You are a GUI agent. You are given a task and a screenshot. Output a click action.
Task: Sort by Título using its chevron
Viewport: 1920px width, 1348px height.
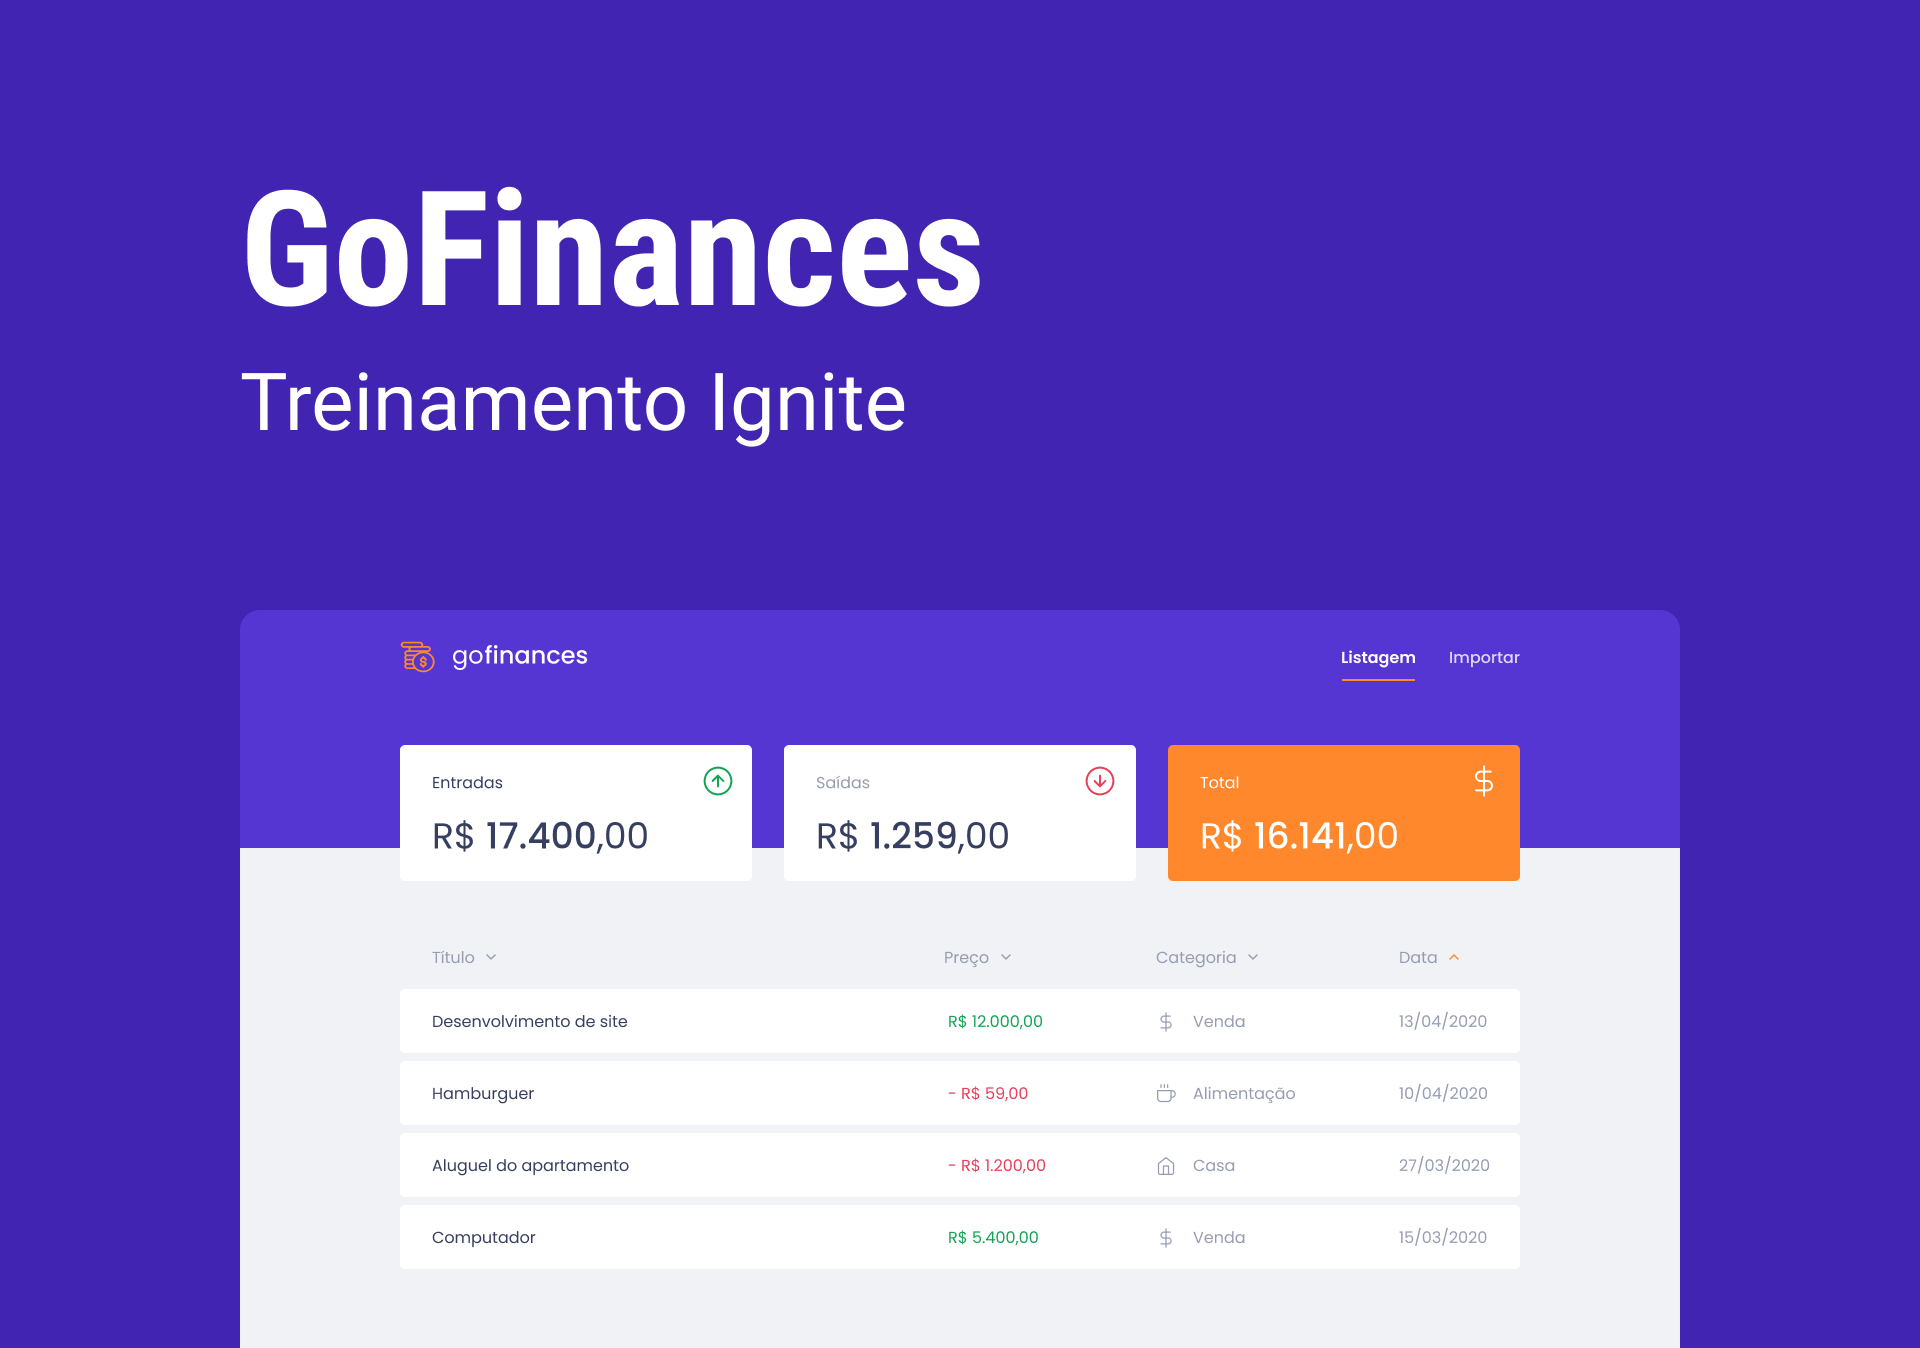coord(491,958)
